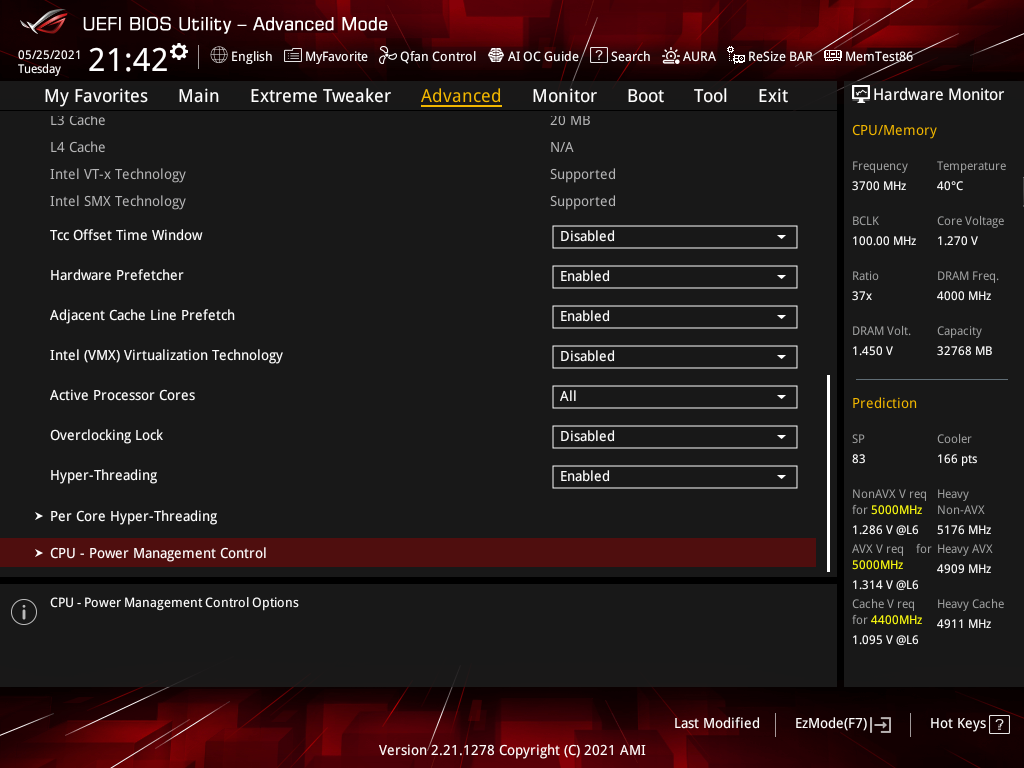Switch to the Monitor tab
This screenshot has width=1024, height=768.
coord(564,96)
